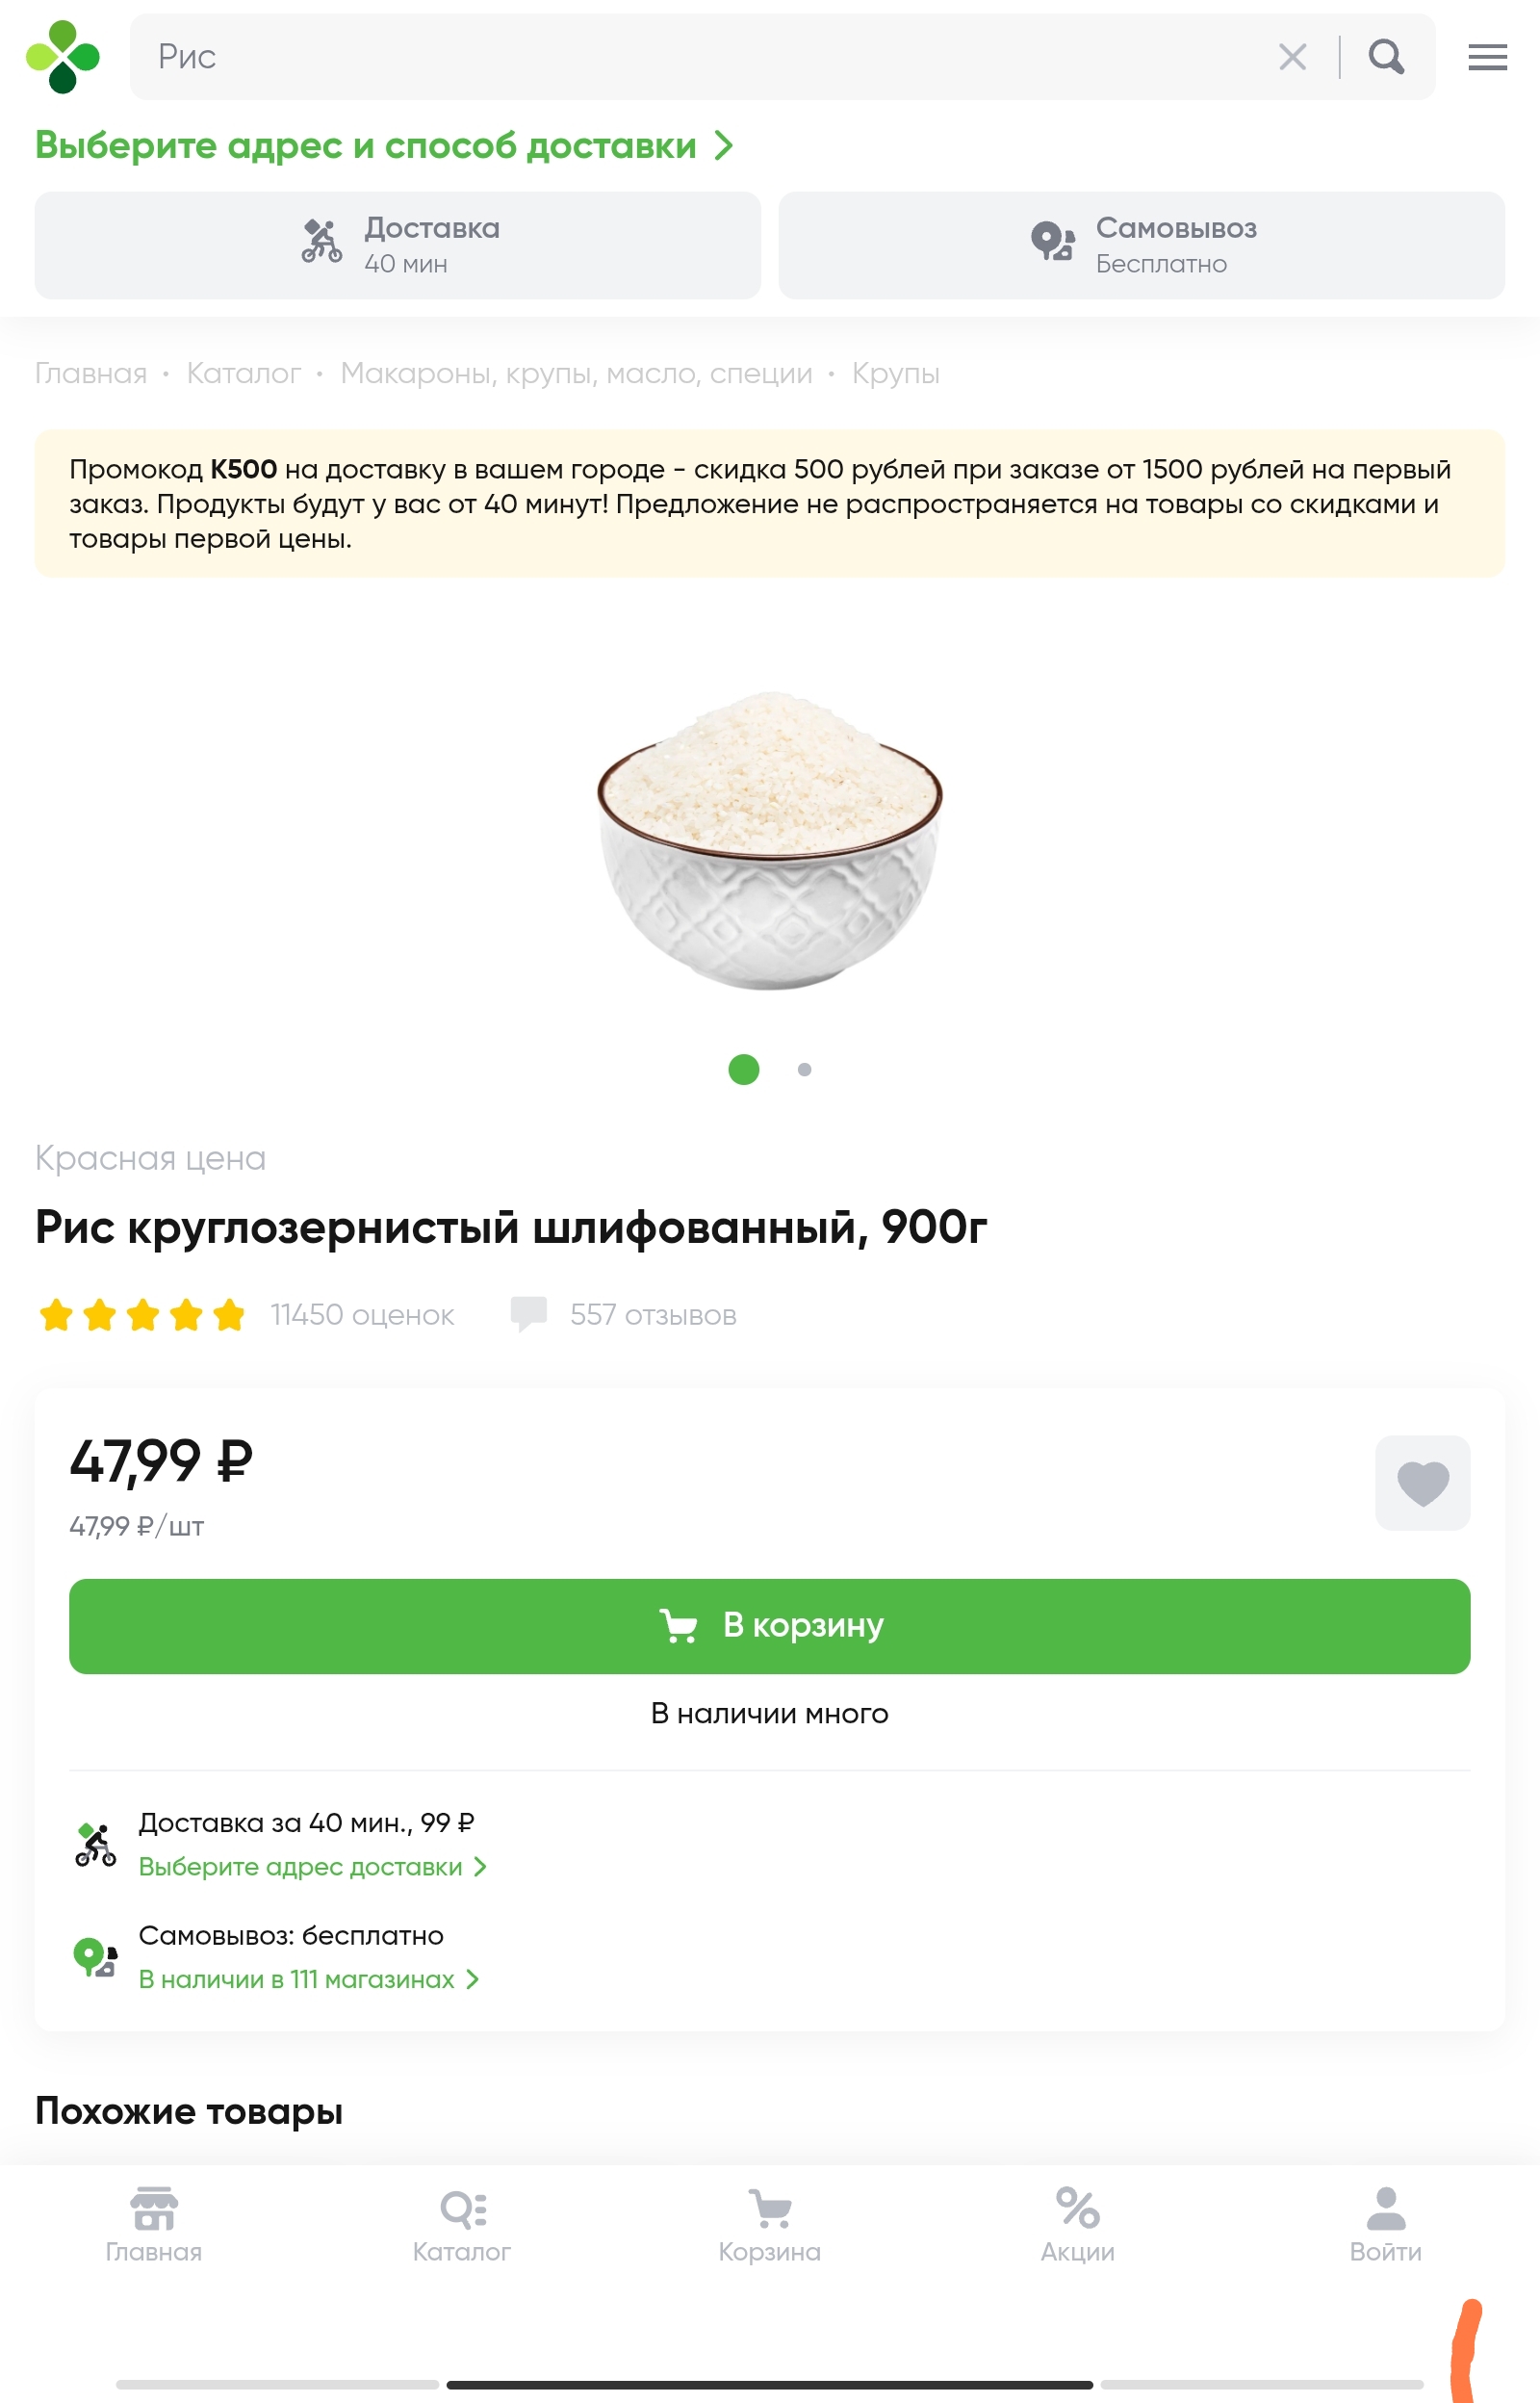Open the hamburger menu
This screenshot has width=1540, height=2403.
[1487, 57]
